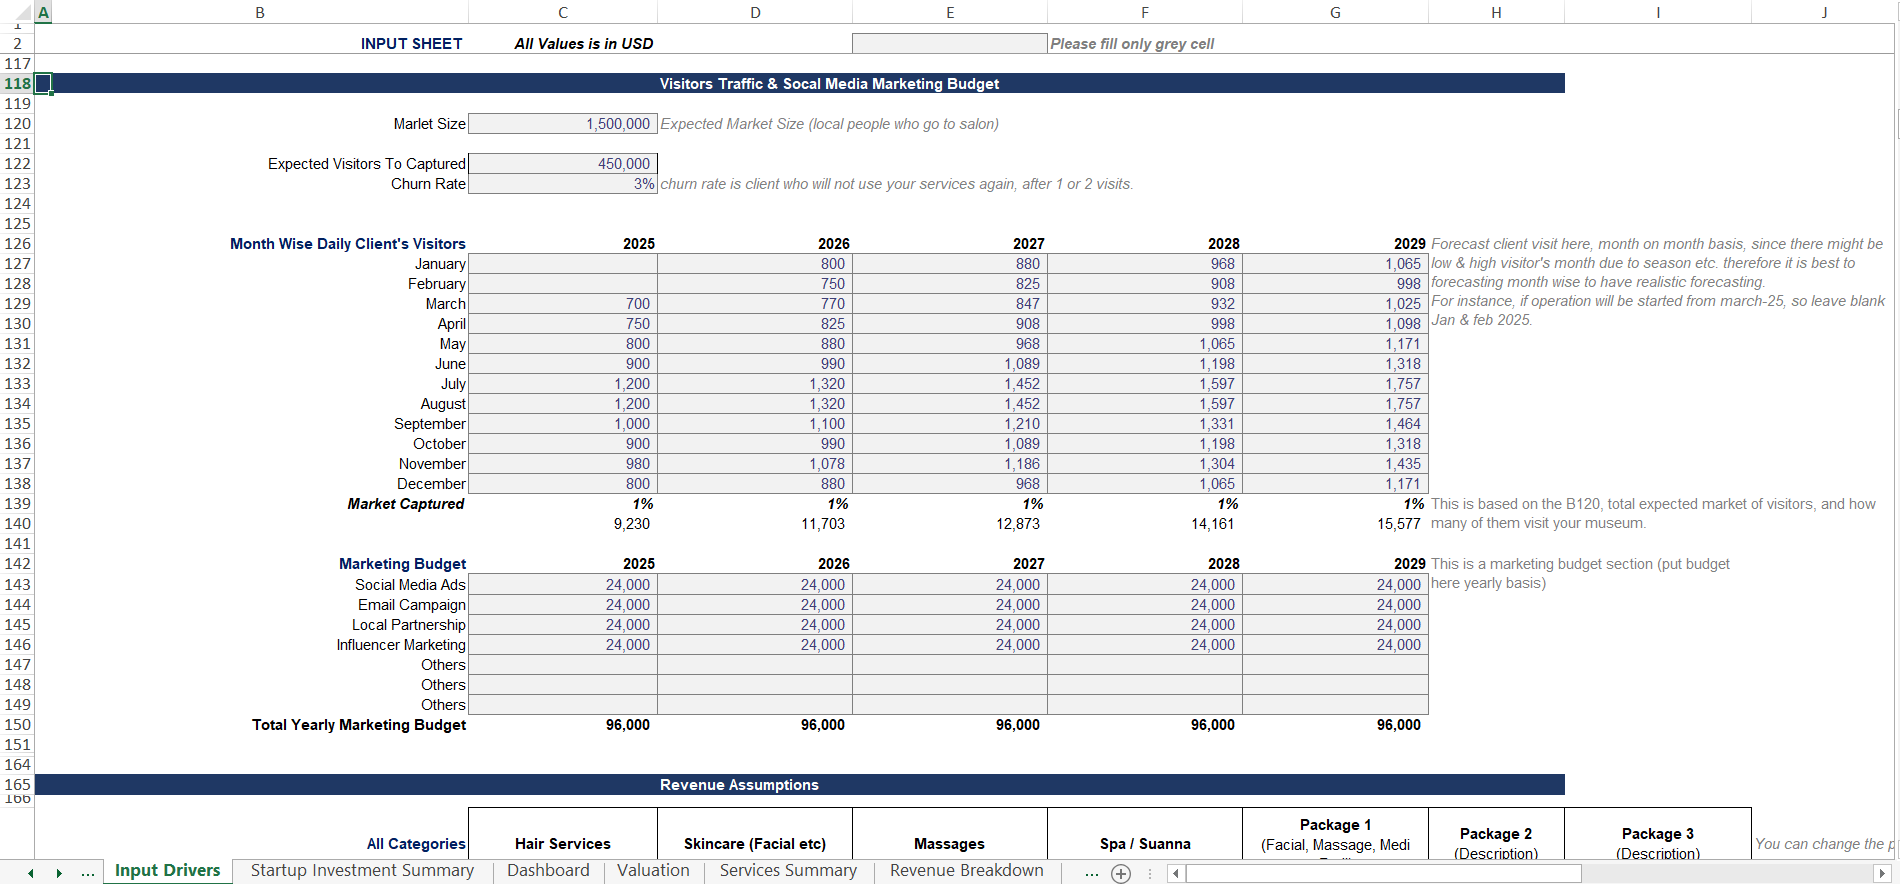The width and height of the screenshot is (1900, 884).
Task: Select the Skincare (Facial etc) cell
Action: (x=755, y=833)
